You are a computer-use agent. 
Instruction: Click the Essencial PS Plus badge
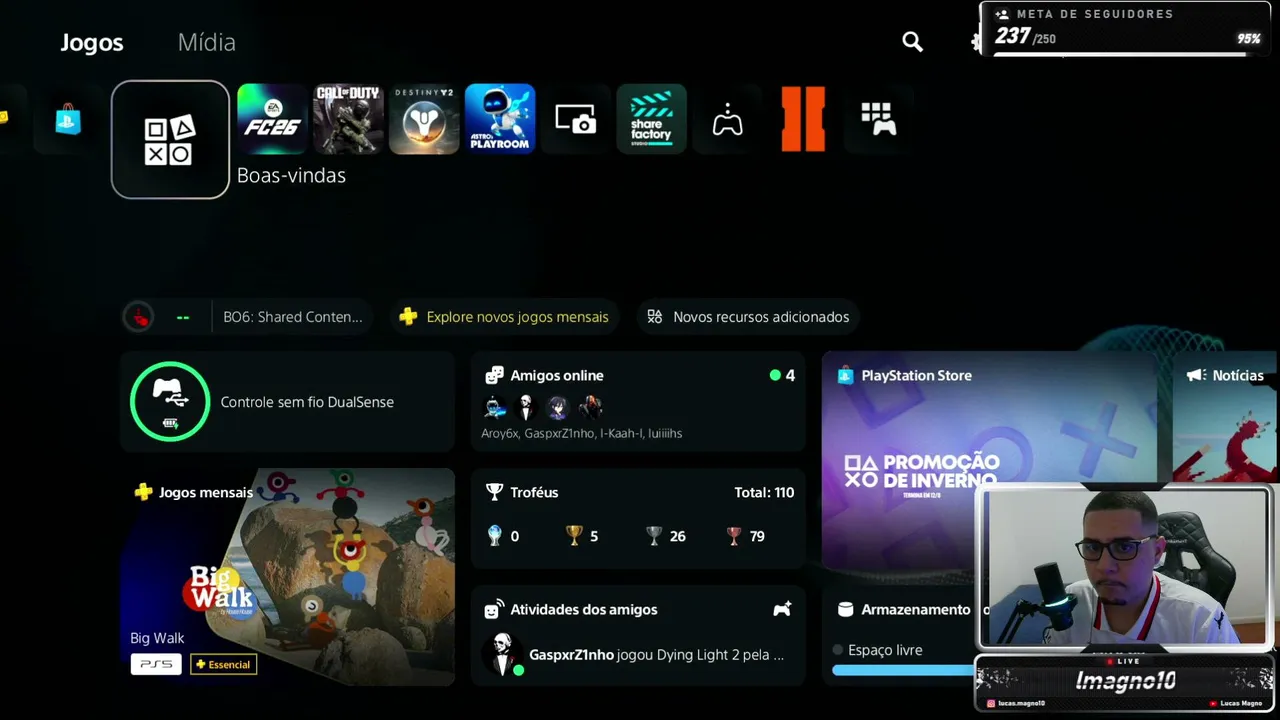click(x=223, y=664)
